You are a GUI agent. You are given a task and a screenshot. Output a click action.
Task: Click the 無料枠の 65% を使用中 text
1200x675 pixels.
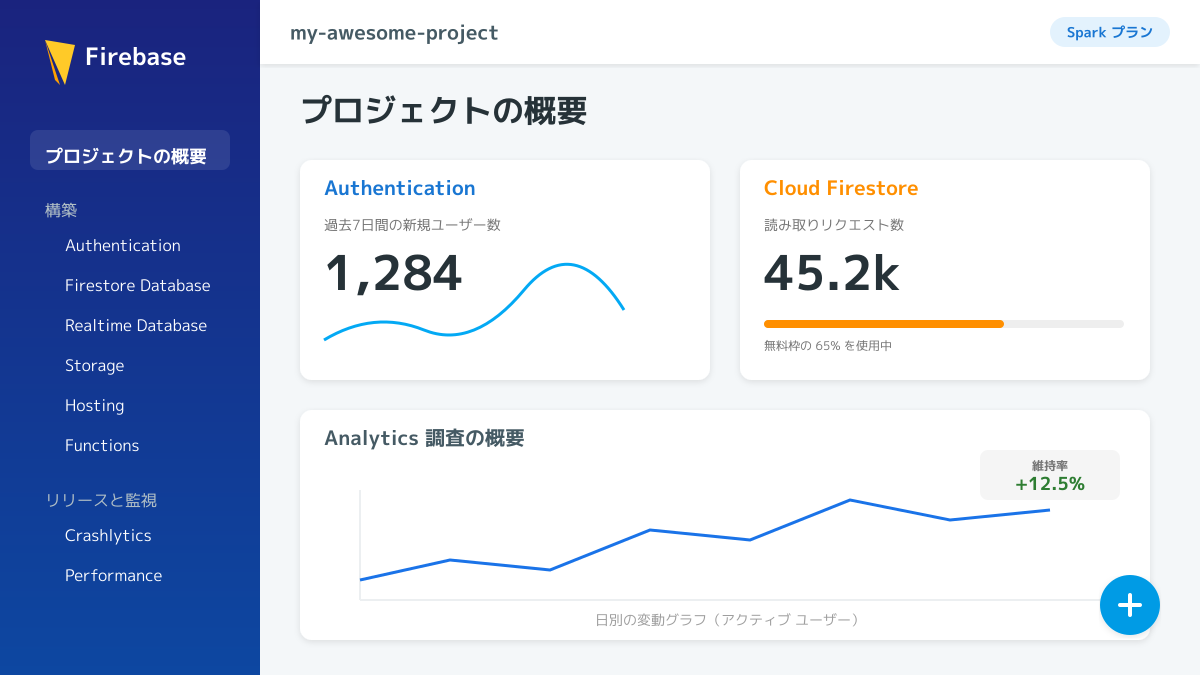[x=828, y=346]
